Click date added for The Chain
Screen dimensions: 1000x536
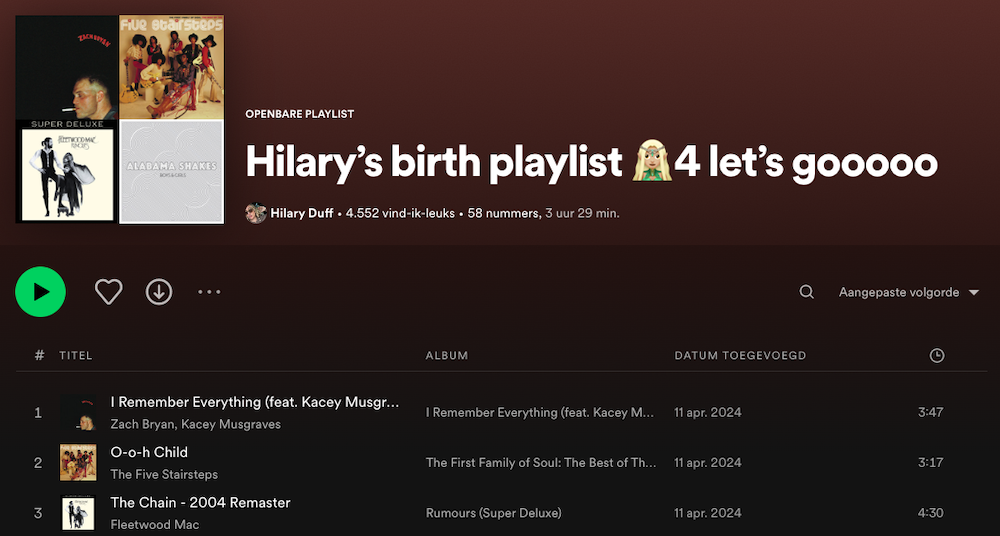pyautogui.click(x=708, y=513)
